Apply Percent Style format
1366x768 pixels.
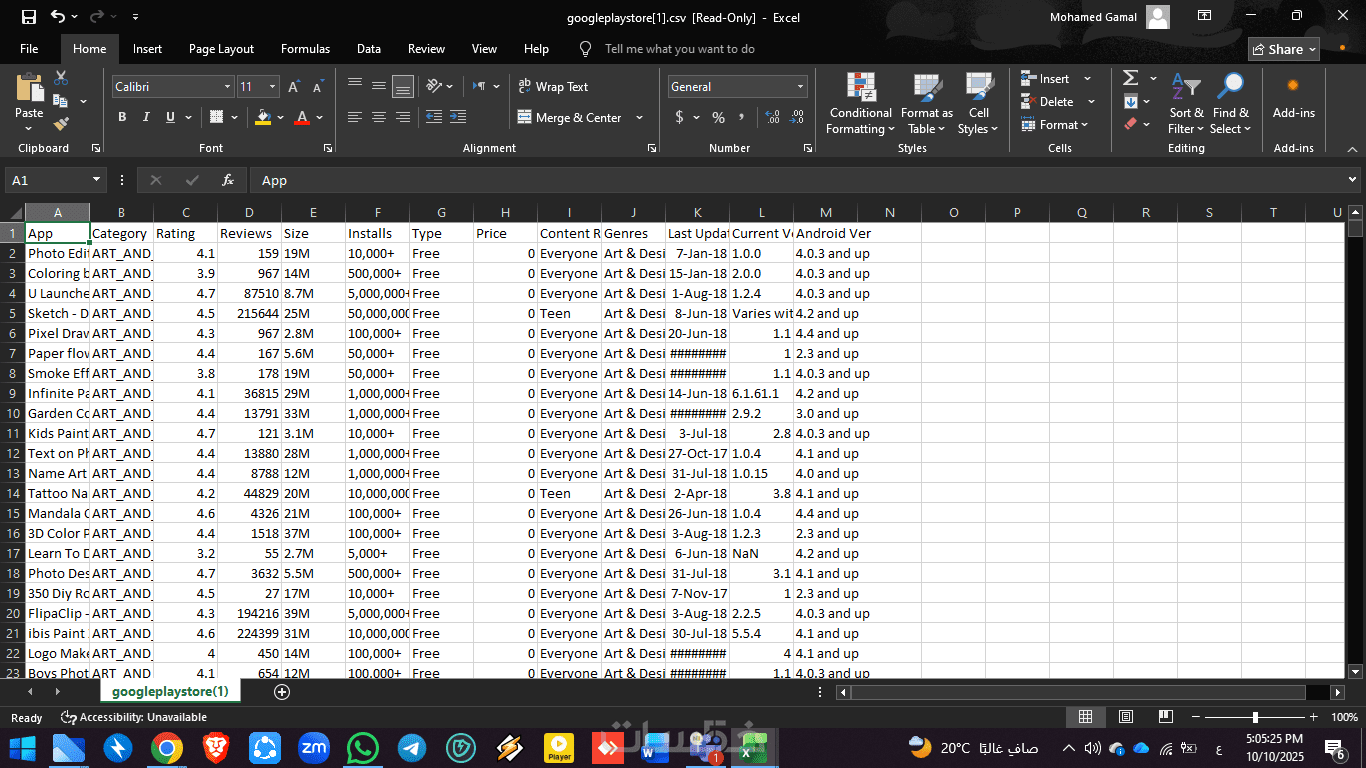(718, 117)
